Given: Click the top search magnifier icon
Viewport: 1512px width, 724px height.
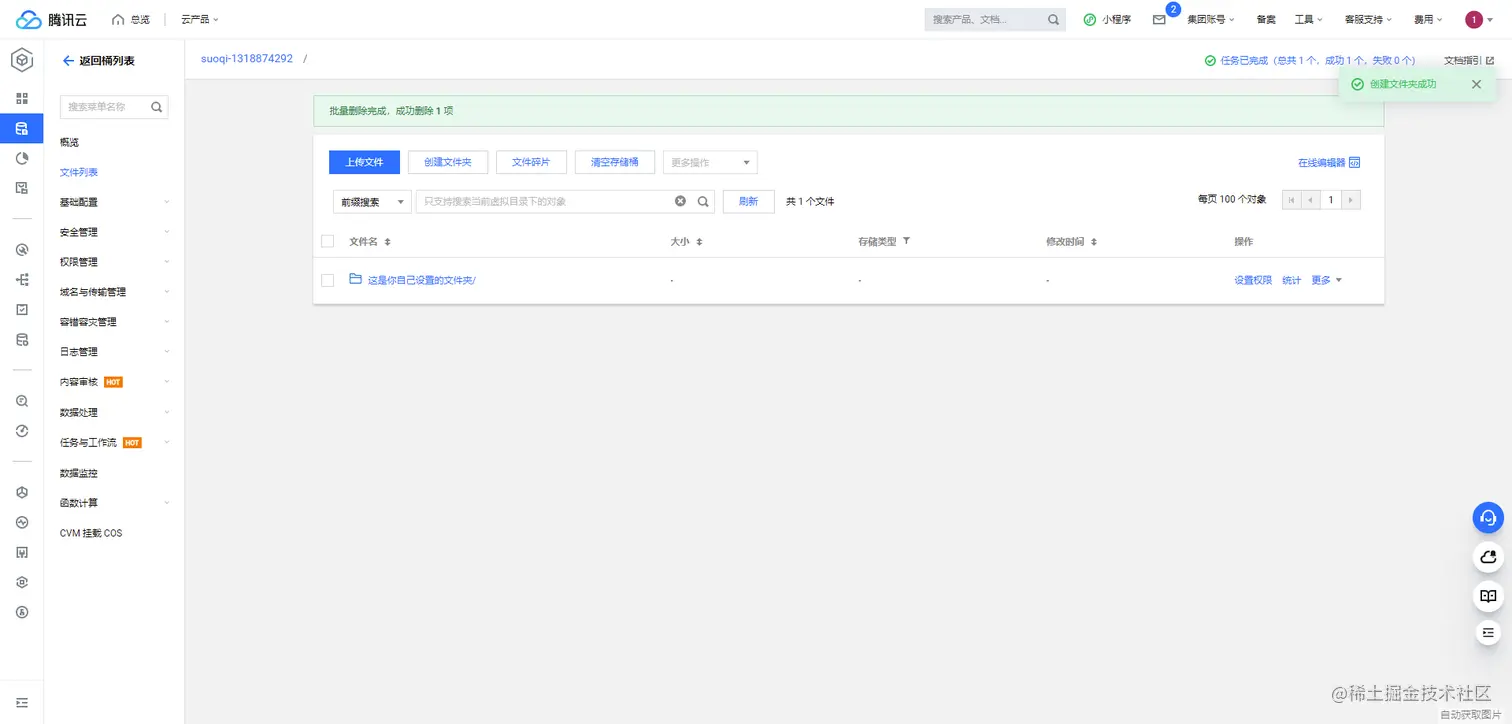Looking at the screenshot, I should [1054, 19].
